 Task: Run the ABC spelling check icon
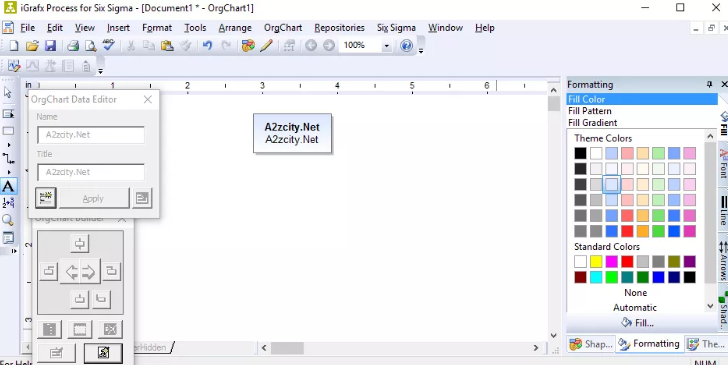coord(109,46)
